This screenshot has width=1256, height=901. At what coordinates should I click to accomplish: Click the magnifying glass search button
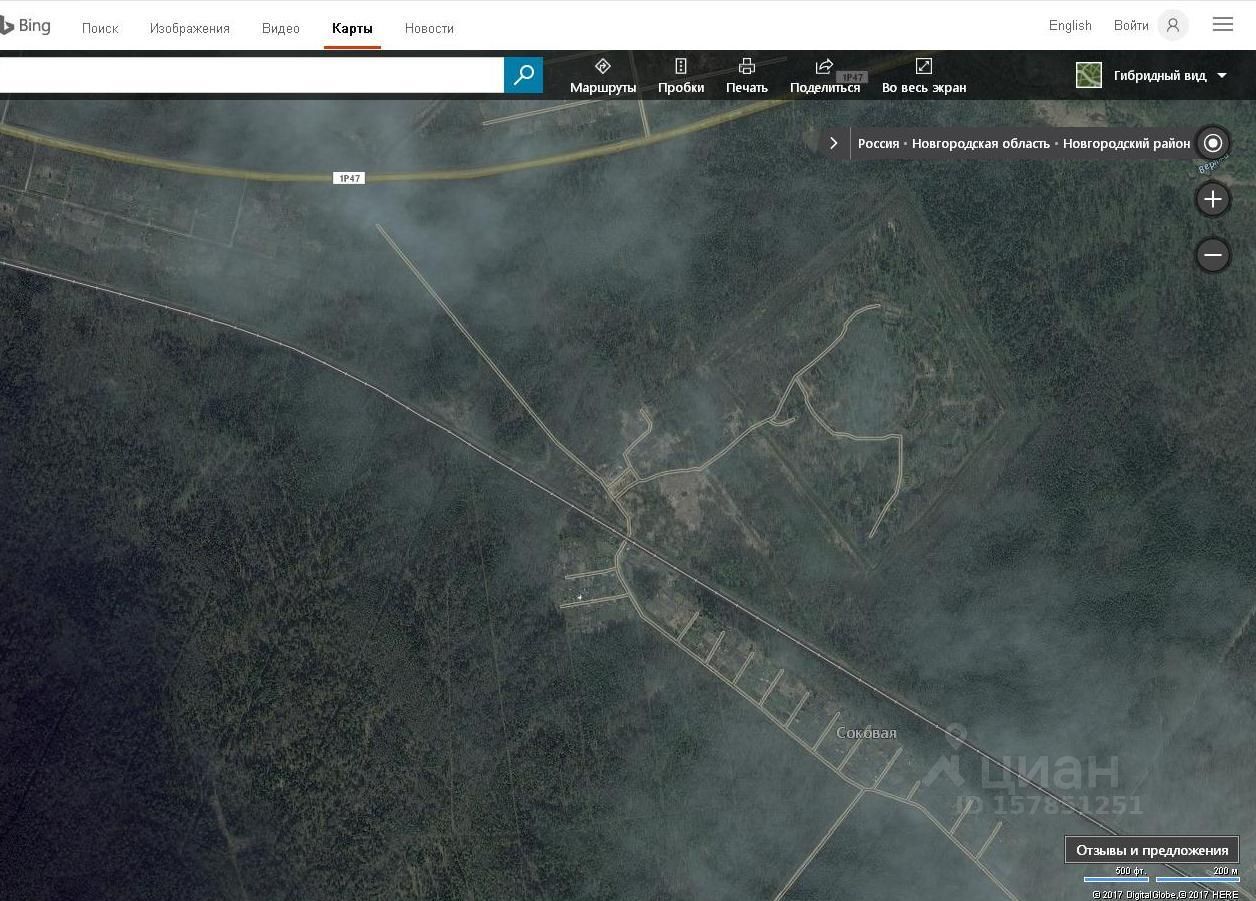pyautogui.click(x=523, y=75)
